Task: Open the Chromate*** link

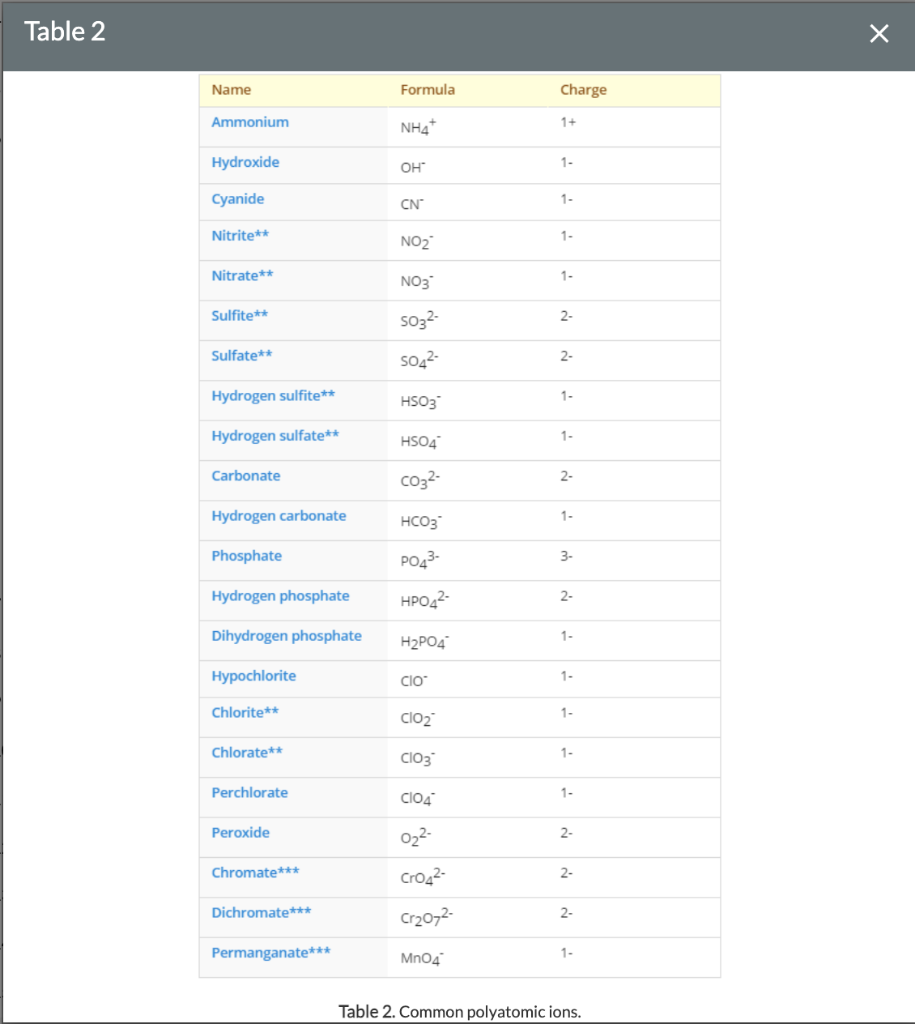Action: pos(255,872)
